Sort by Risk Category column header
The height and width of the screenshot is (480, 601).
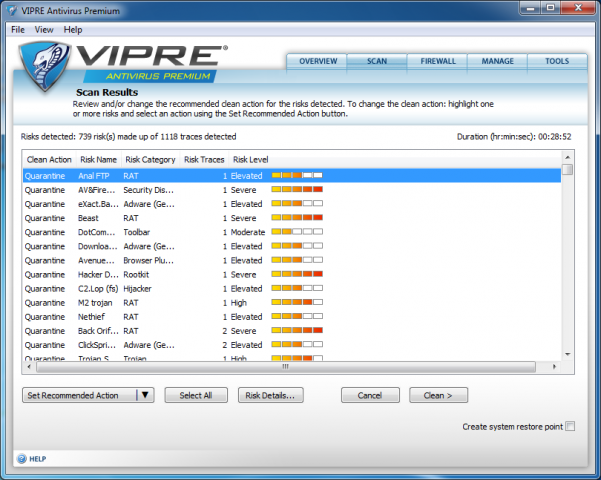click(150, 159)
